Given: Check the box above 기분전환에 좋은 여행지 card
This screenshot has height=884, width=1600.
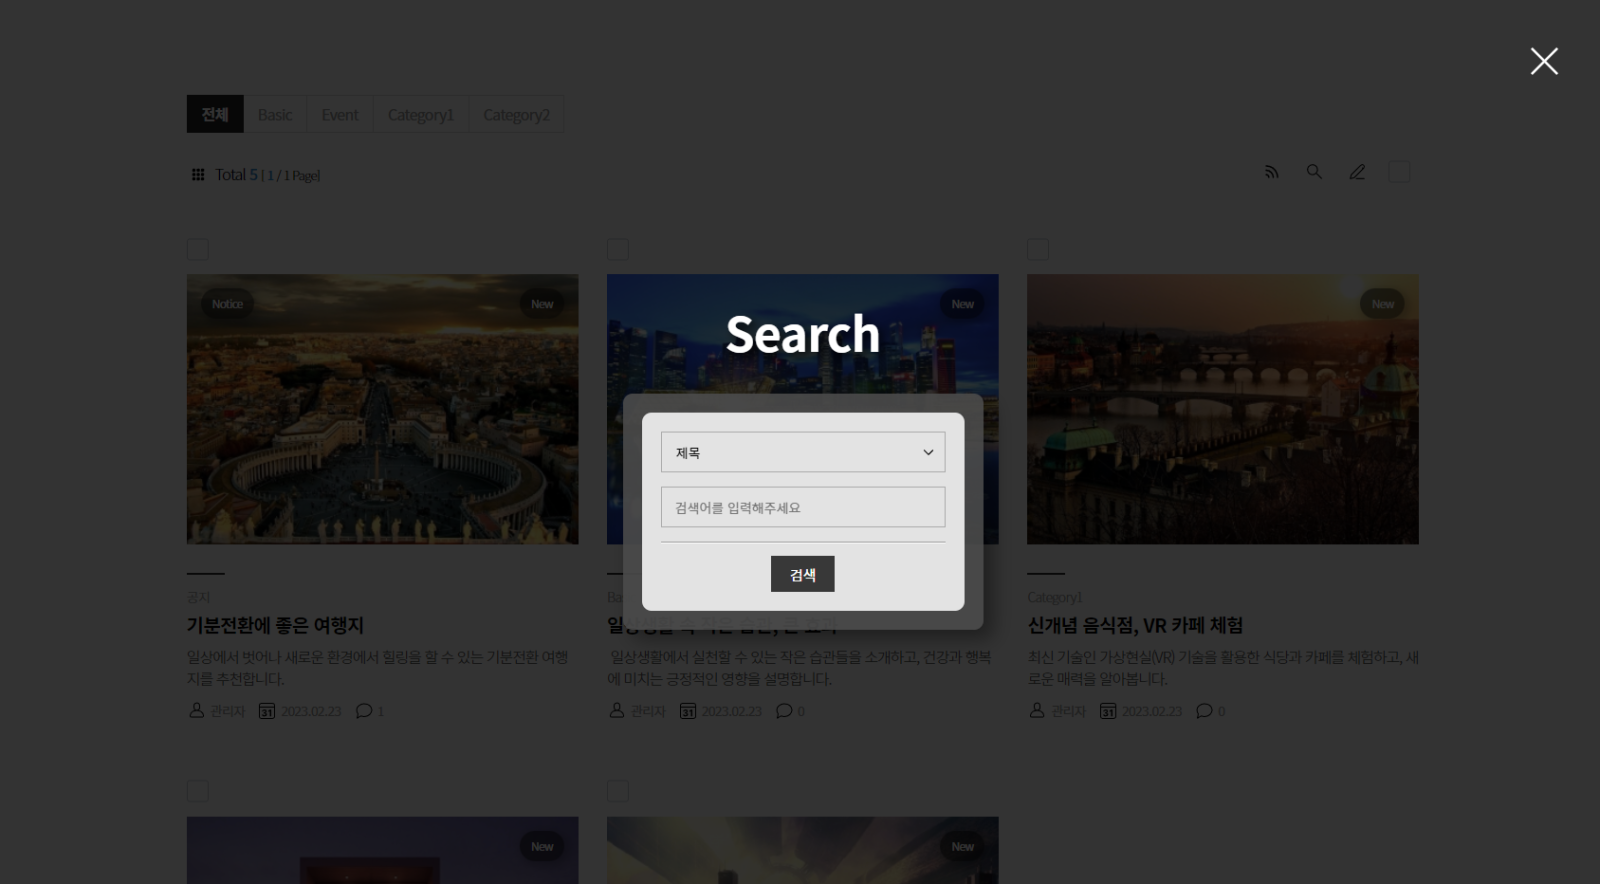Looking at the screenshot, I should (198, 249).
